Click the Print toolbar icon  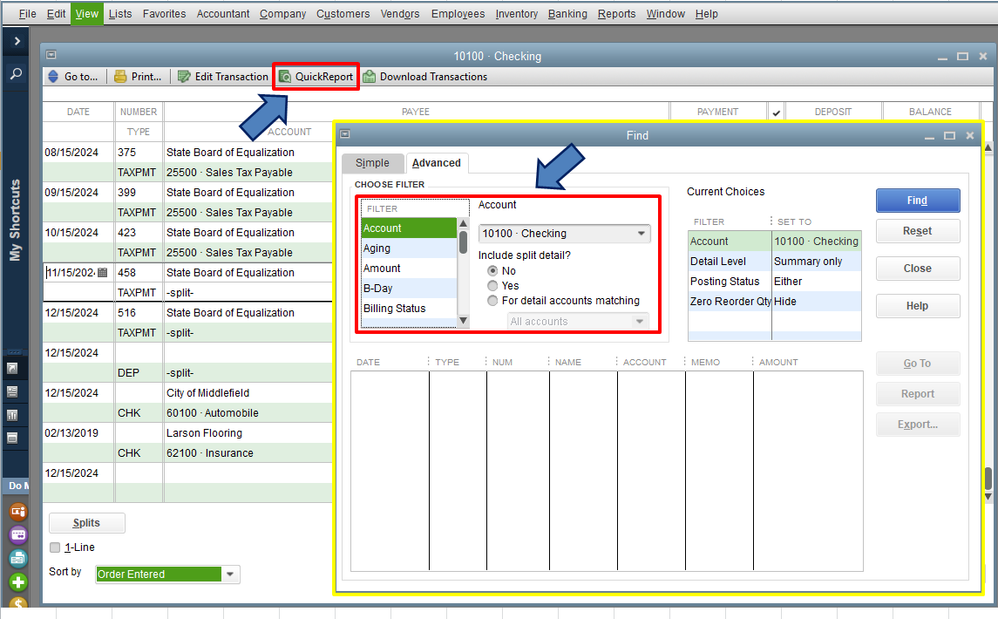(x=120, y=76)
